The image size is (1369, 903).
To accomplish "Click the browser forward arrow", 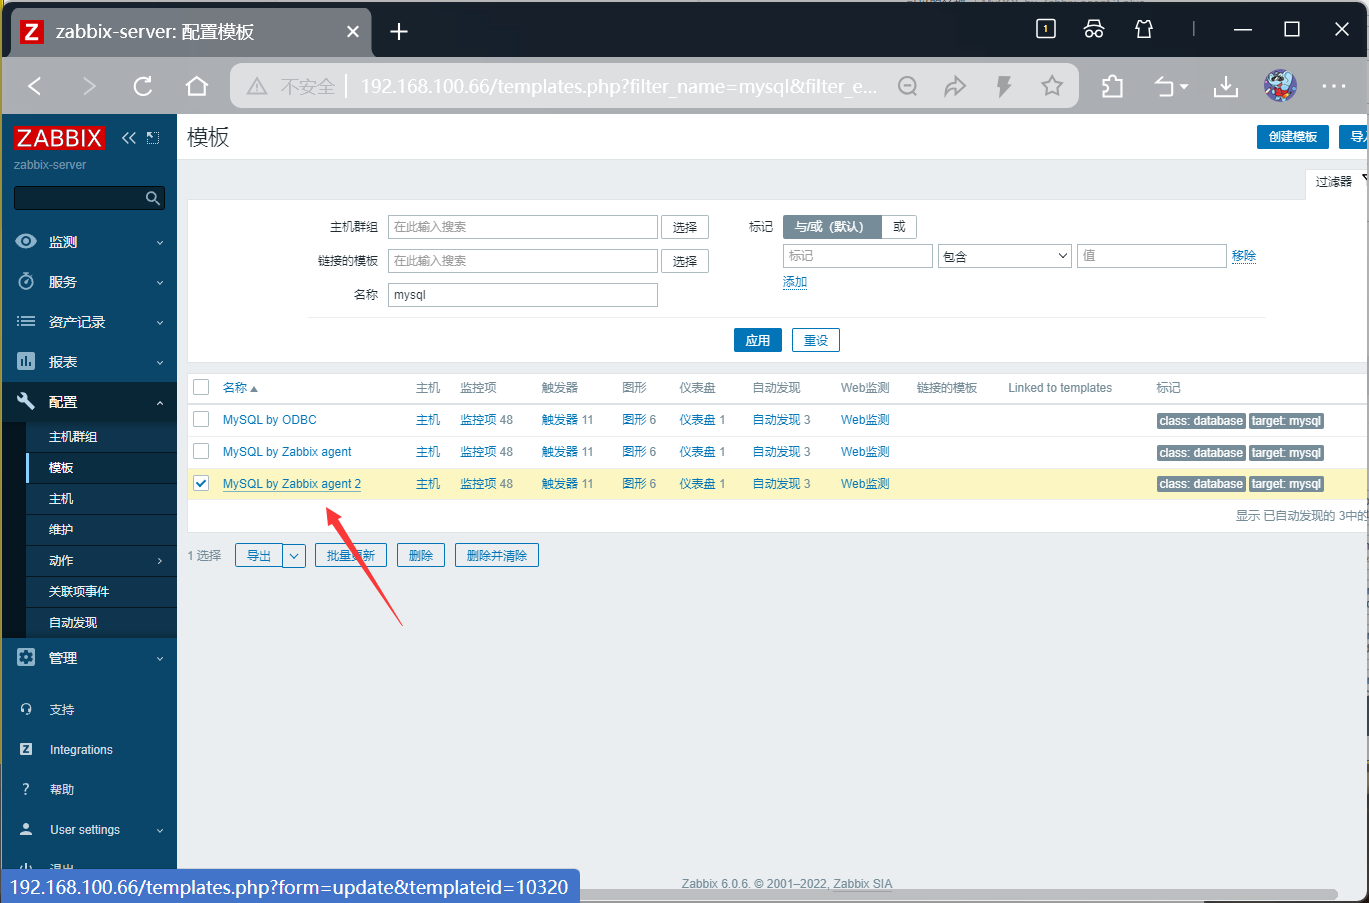I will (89, 86).
